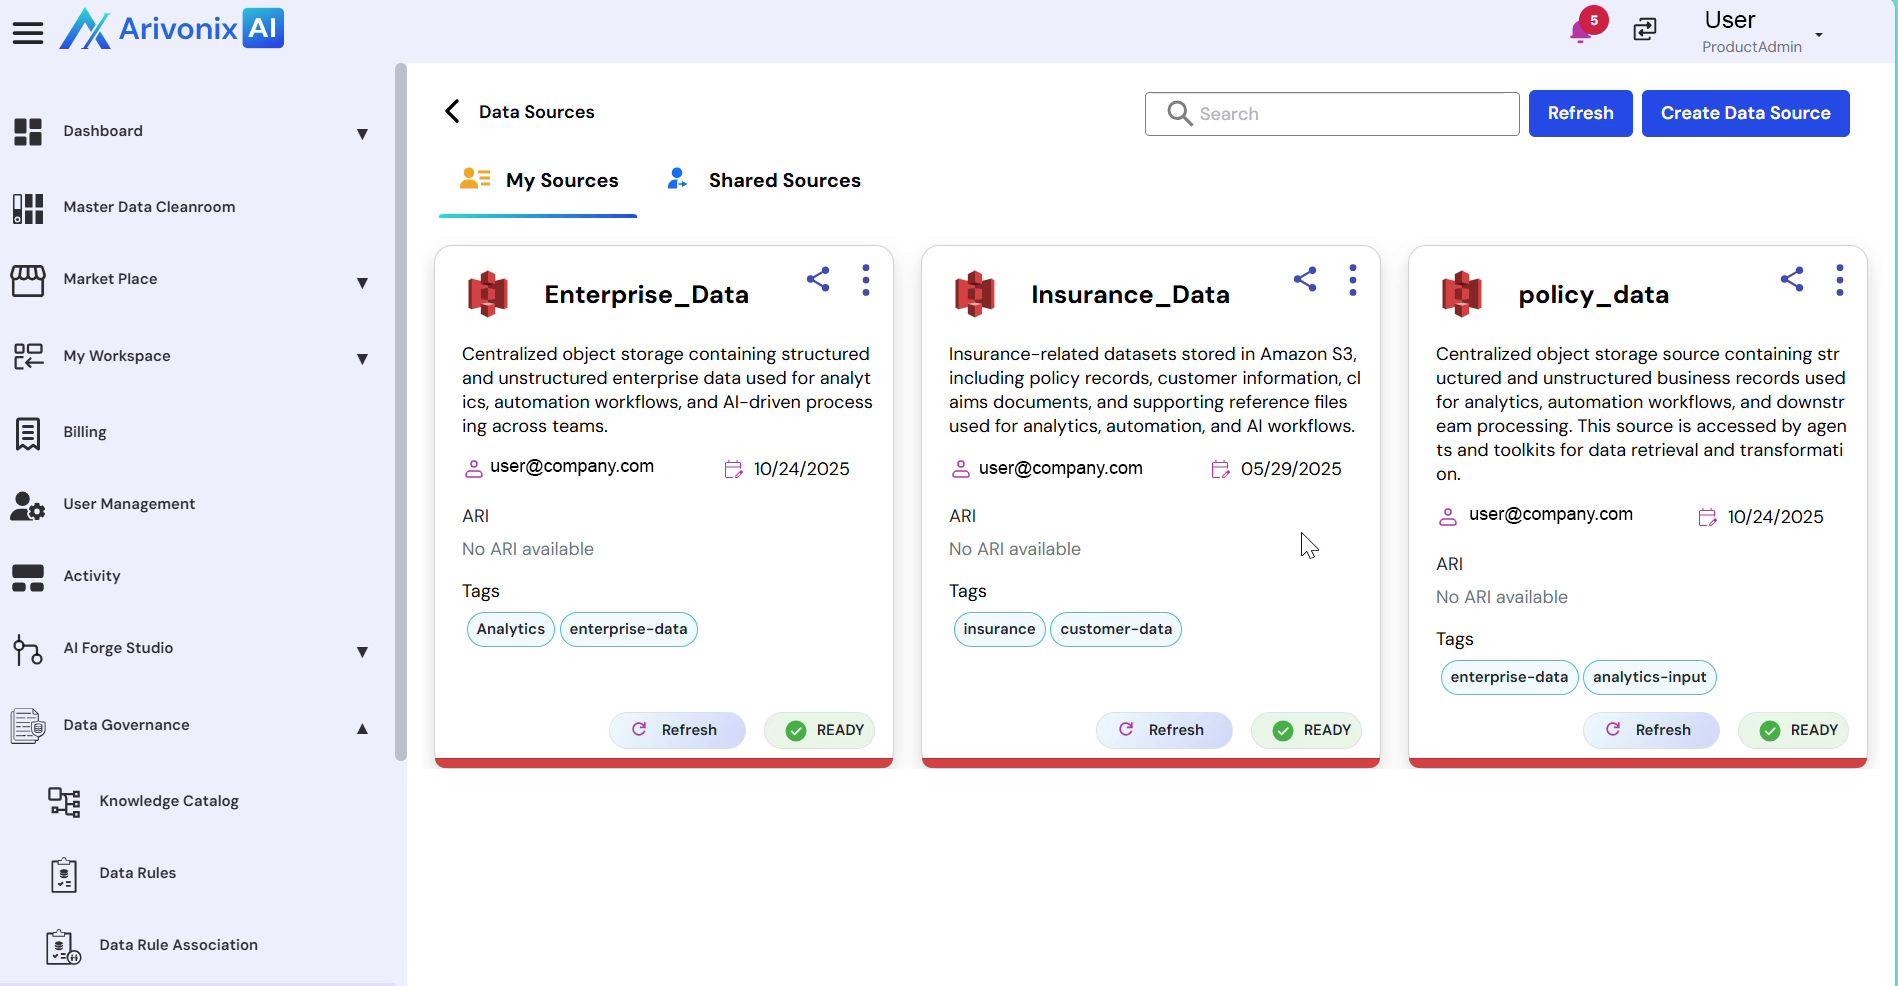Click the Enterprise_Data S3 bucket icon
This screenshot has height=986, width=1898.
[x=488, y=294]
